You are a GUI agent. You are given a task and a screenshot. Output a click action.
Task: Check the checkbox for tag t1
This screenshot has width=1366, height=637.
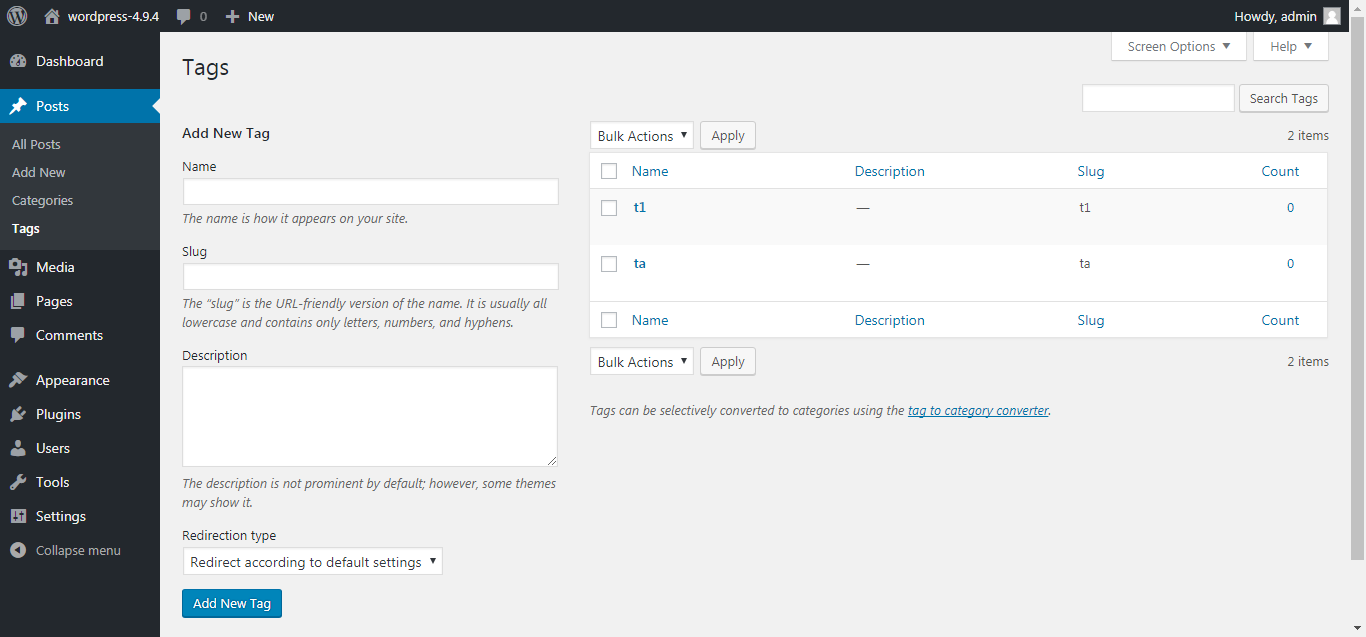(x=609, y=208)
